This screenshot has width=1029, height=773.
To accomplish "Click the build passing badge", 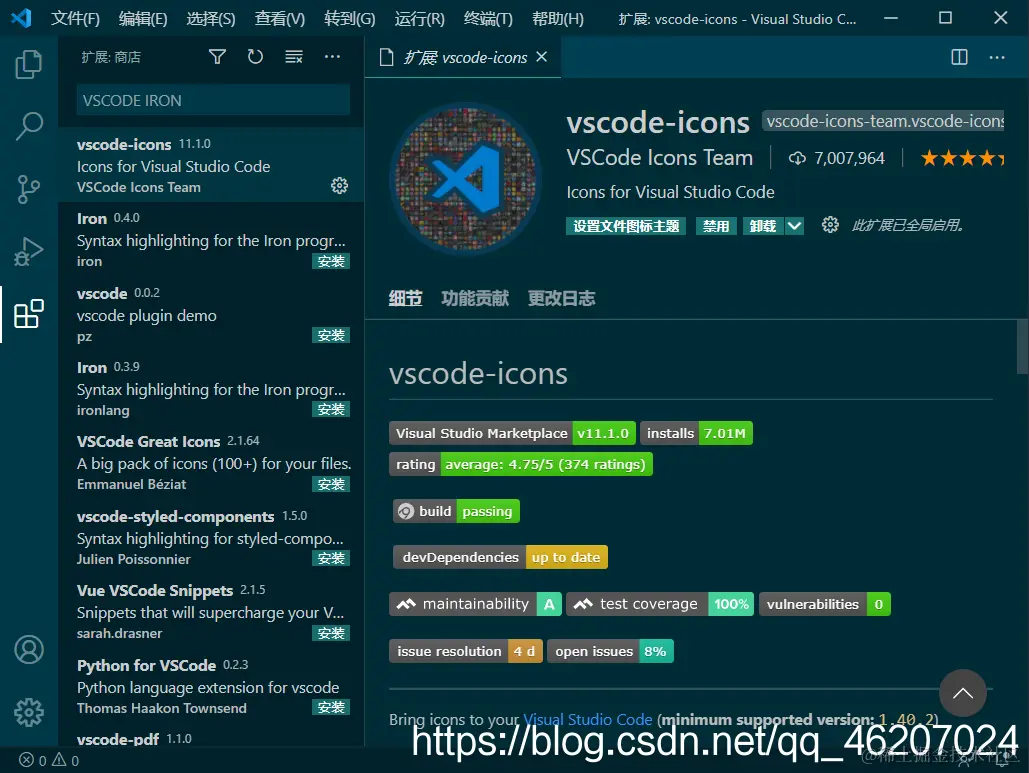I will (457, 511).
